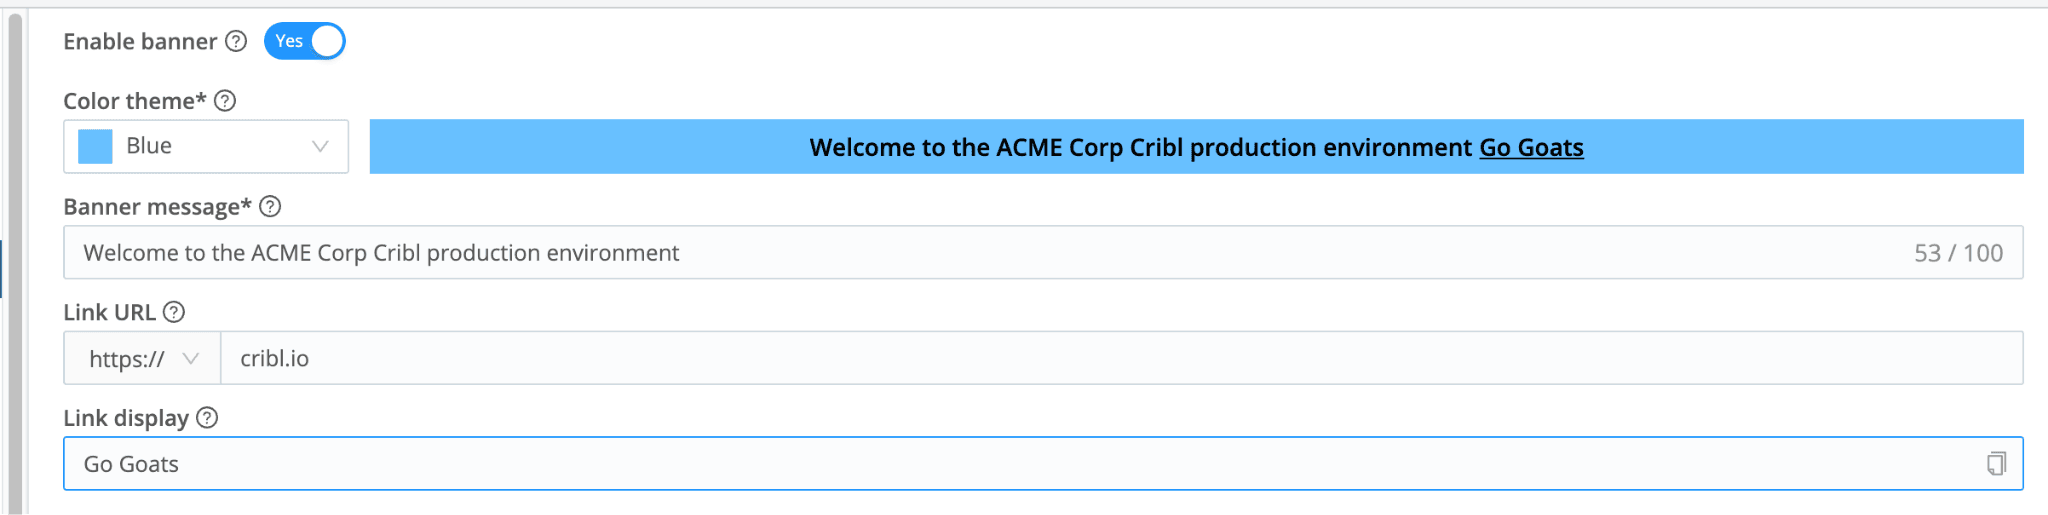Click the chevron beside https:// protocol
Image resolution: width=2048 pixels, height=515 pixels.
pyautogui.click(x=191, y=358)
